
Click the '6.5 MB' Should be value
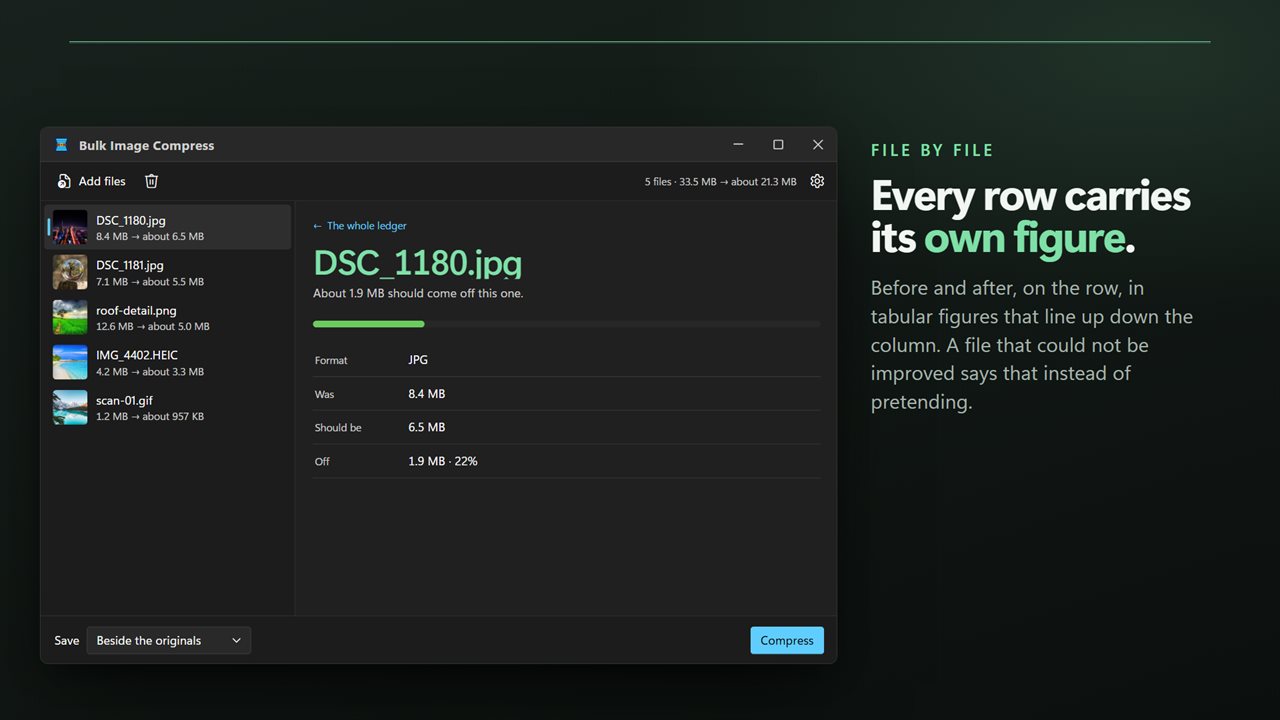pos(427,427)
